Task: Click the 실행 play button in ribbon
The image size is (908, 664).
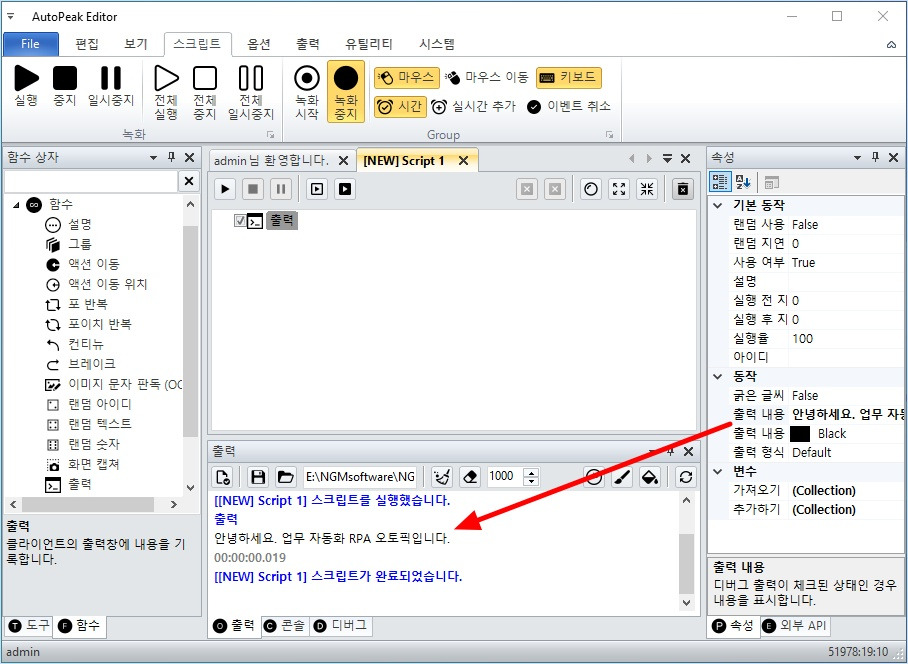Action: point(26,85)
